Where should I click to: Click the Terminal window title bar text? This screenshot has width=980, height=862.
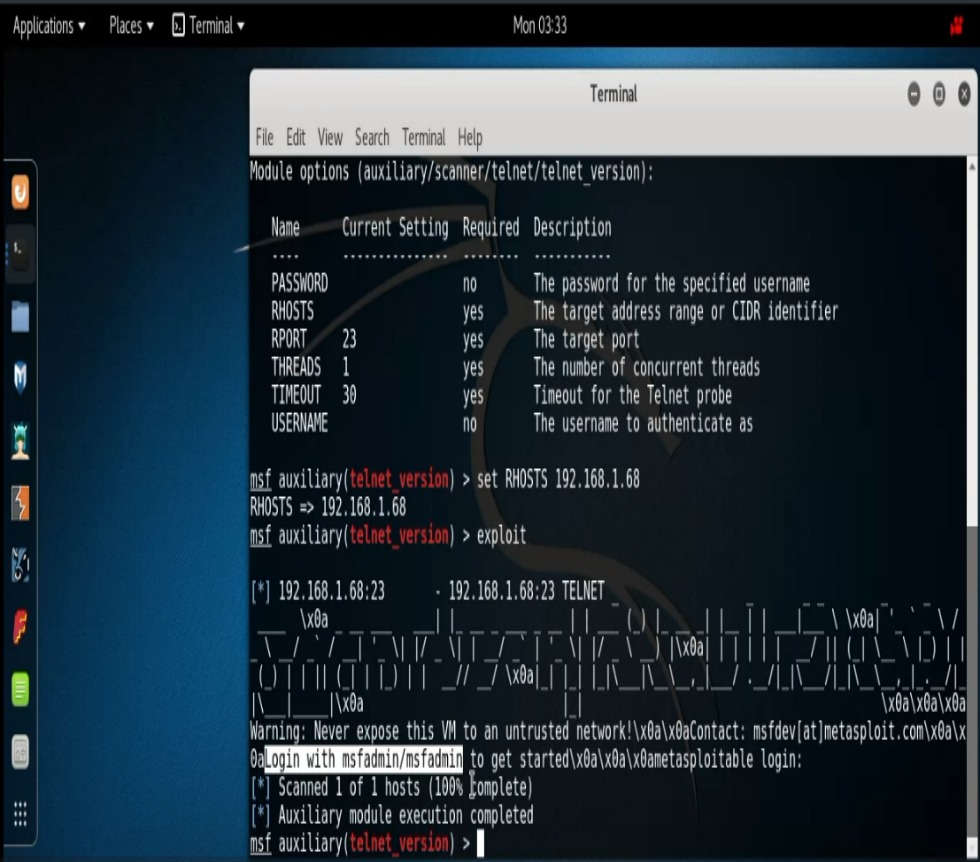(614, 94)
